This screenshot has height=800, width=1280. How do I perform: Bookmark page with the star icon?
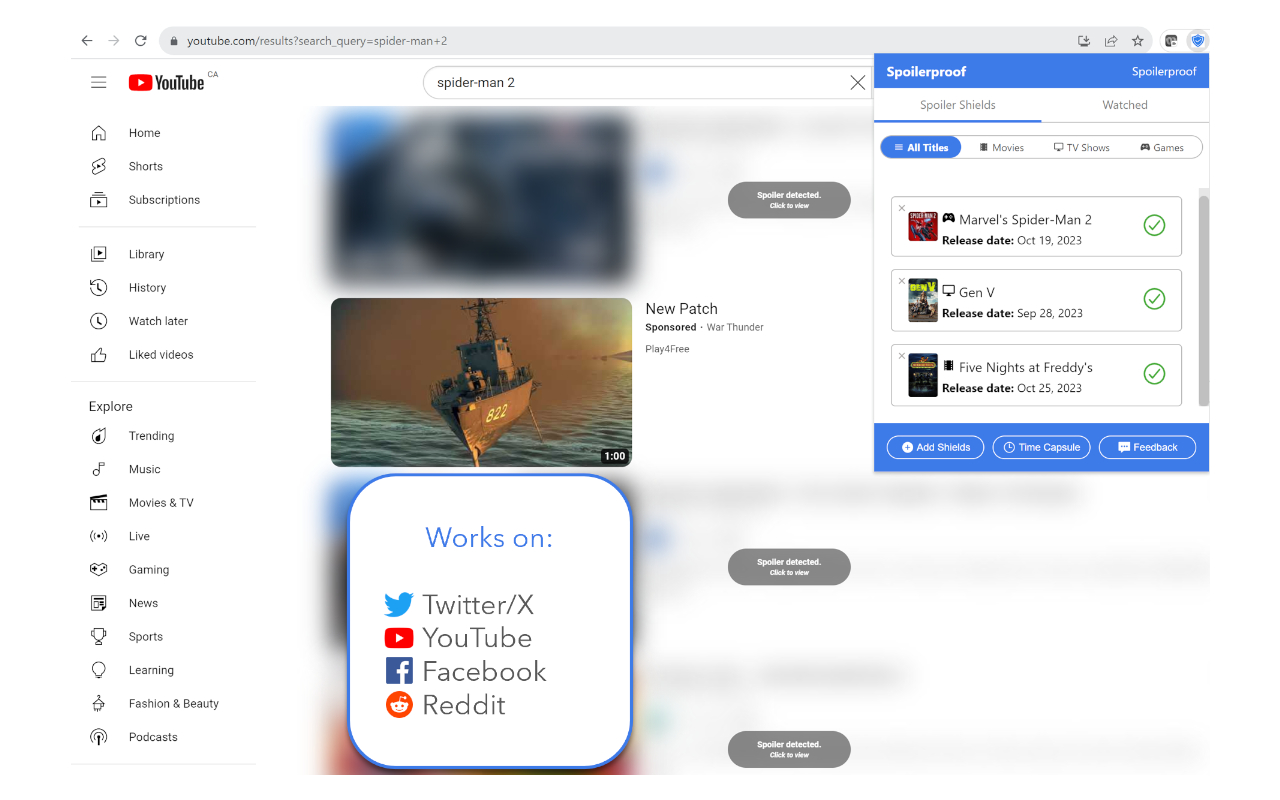pos(1137,41)
